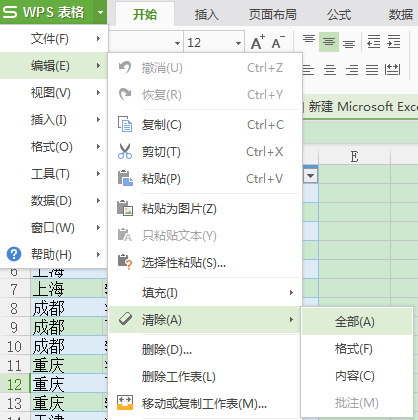Expand the 视图(V) menu
This screenshot has height=420, width=418.
[54, 93]
